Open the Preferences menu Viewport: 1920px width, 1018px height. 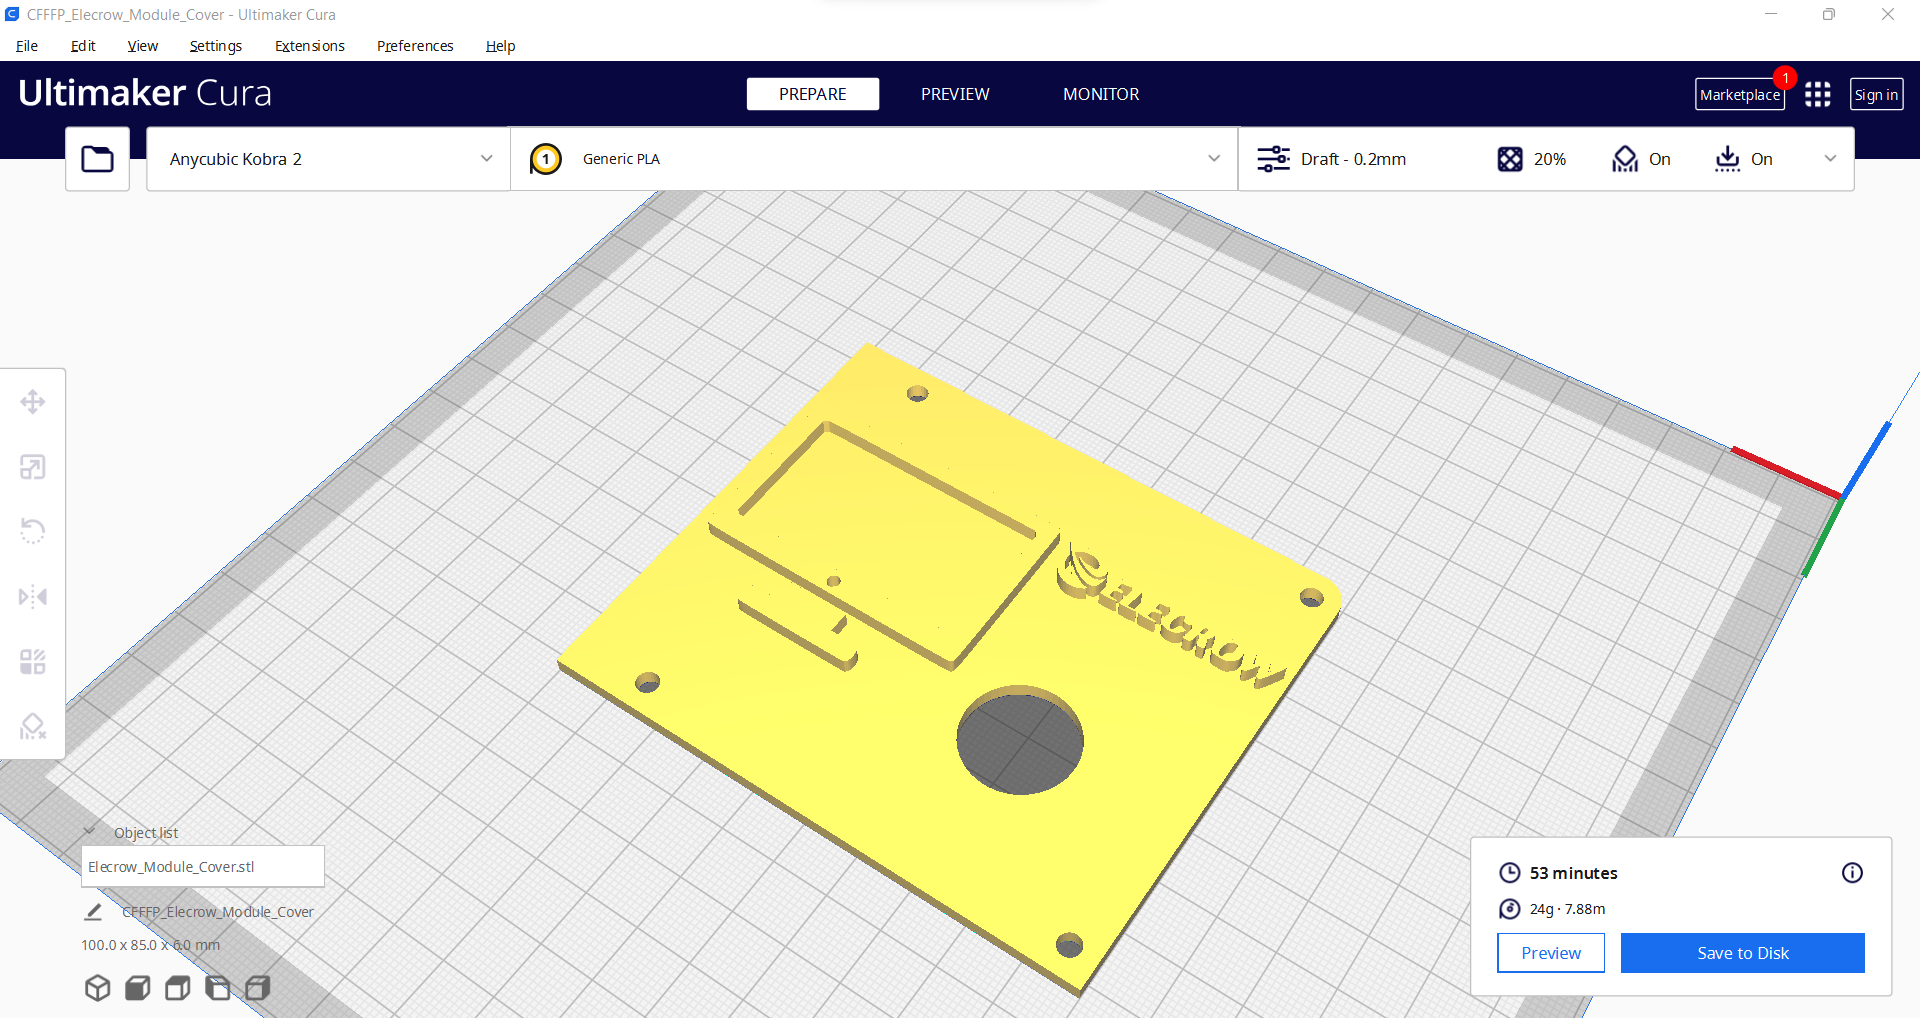[x=415, y=46]
